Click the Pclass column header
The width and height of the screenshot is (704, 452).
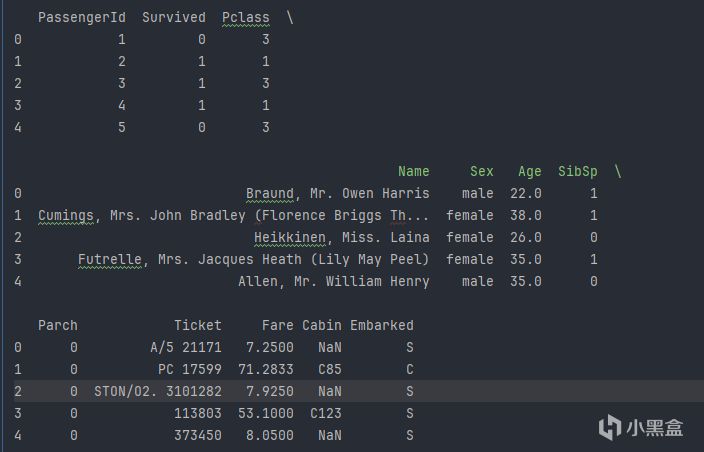tap(246, 17)
